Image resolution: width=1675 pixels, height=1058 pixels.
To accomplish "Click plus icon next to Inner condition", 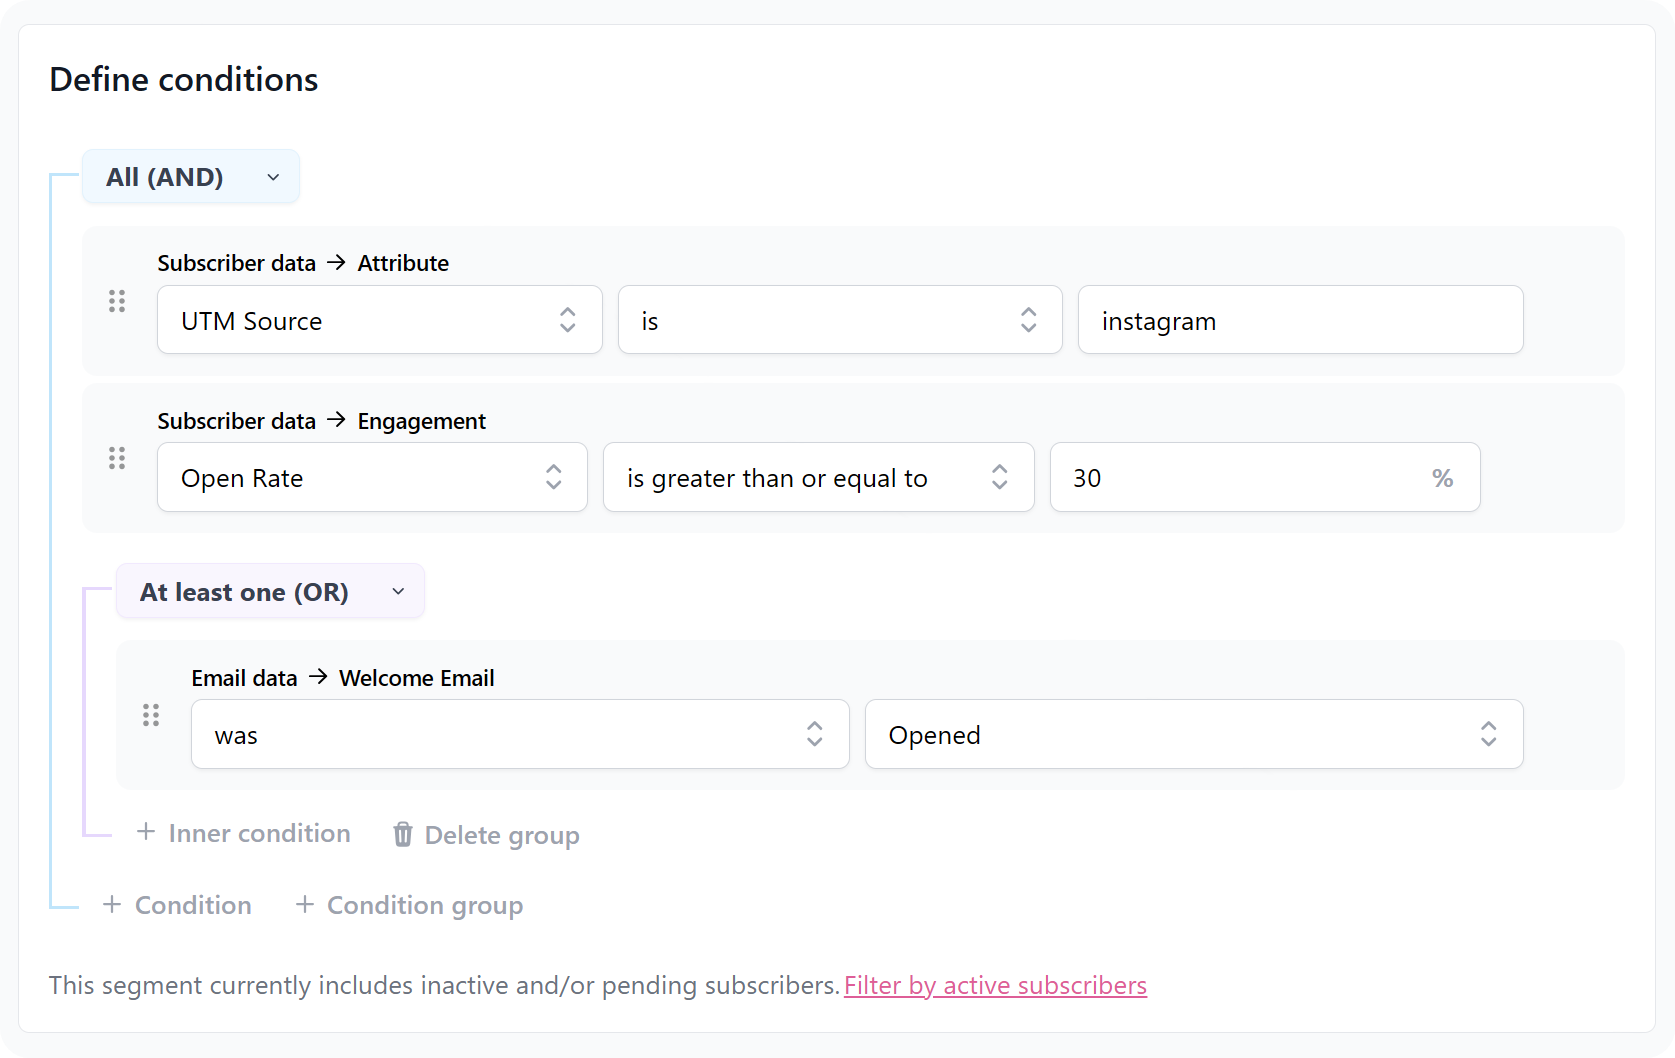I will click(146, 832).
